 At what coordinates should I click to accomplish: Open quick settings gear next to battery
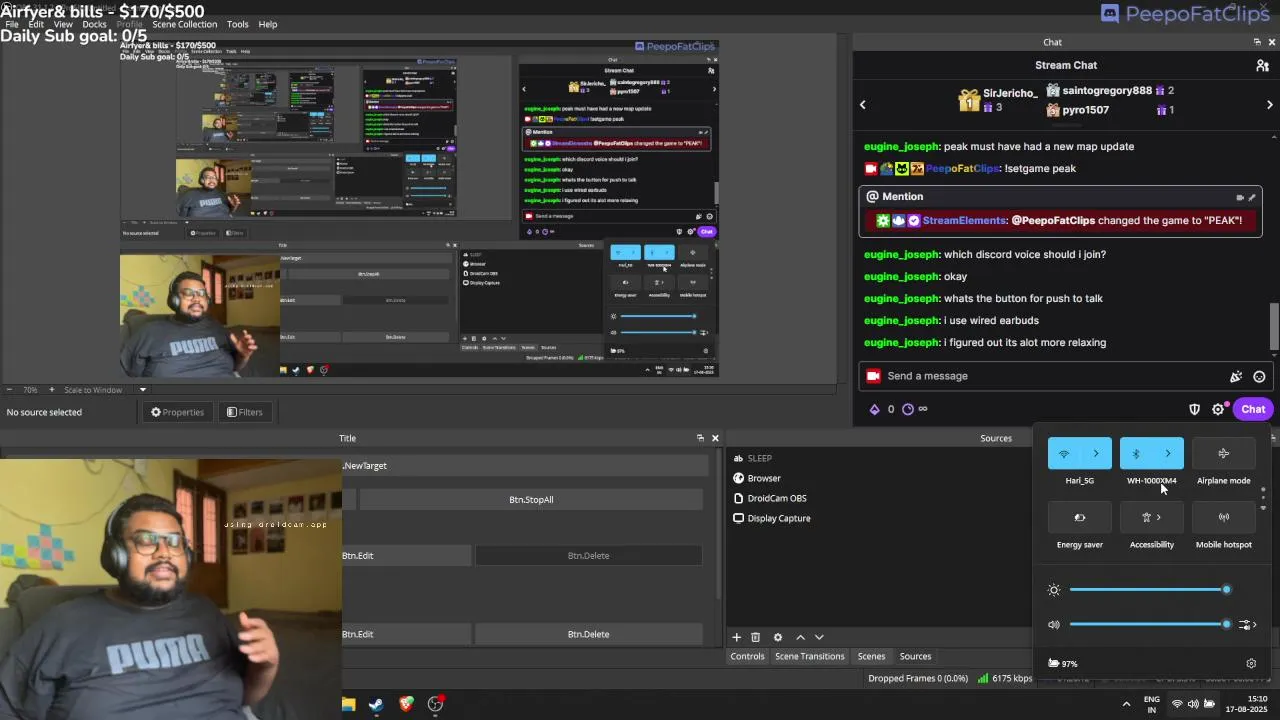pyautogui.click(x=1251, y=663)
